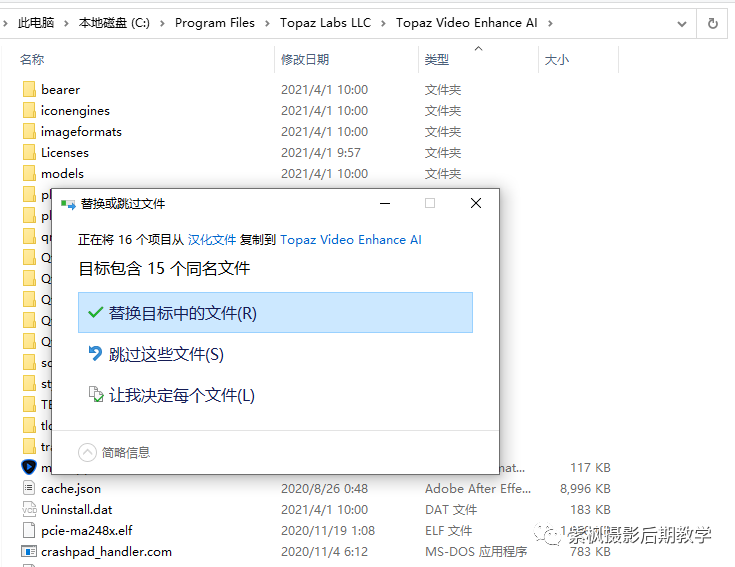Expand chevron after Topaz Labs LLC breadcrumb
This screenshot has width=735, height=567.
pos(383,23)
